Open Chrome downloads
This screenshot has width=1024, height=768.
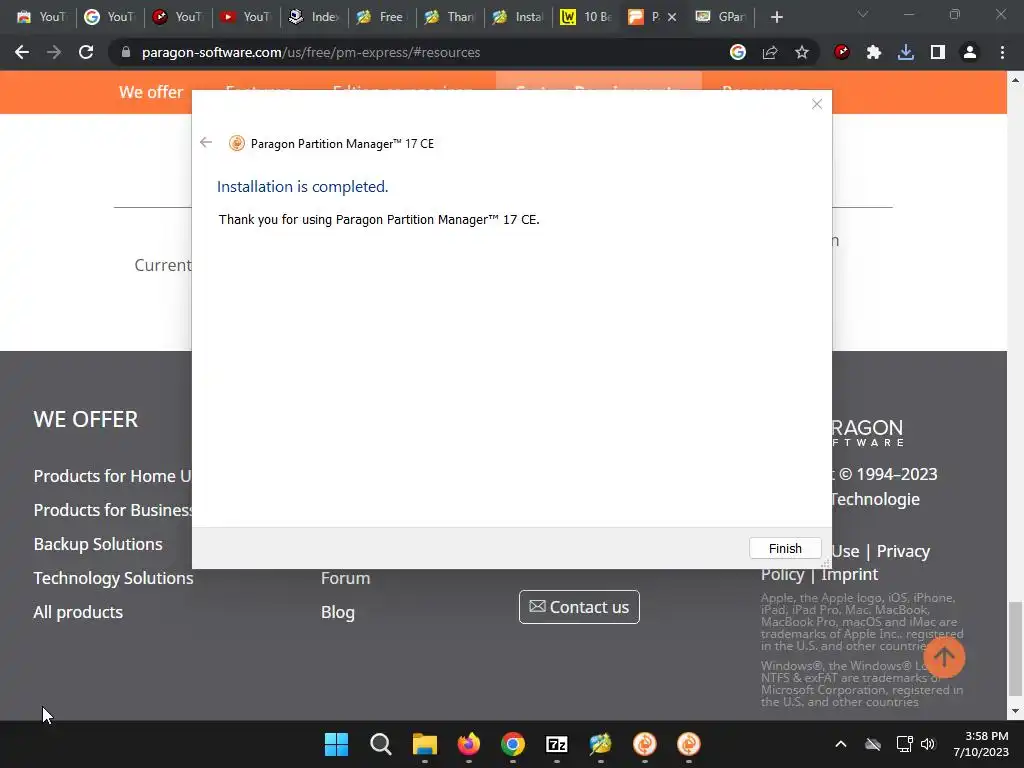click(906, 52)
